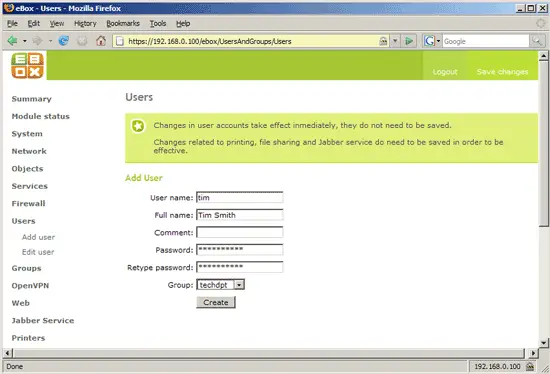The image size is (550, 374).
Task: Open the address bar URL dropdown
Action: point(395,41)
